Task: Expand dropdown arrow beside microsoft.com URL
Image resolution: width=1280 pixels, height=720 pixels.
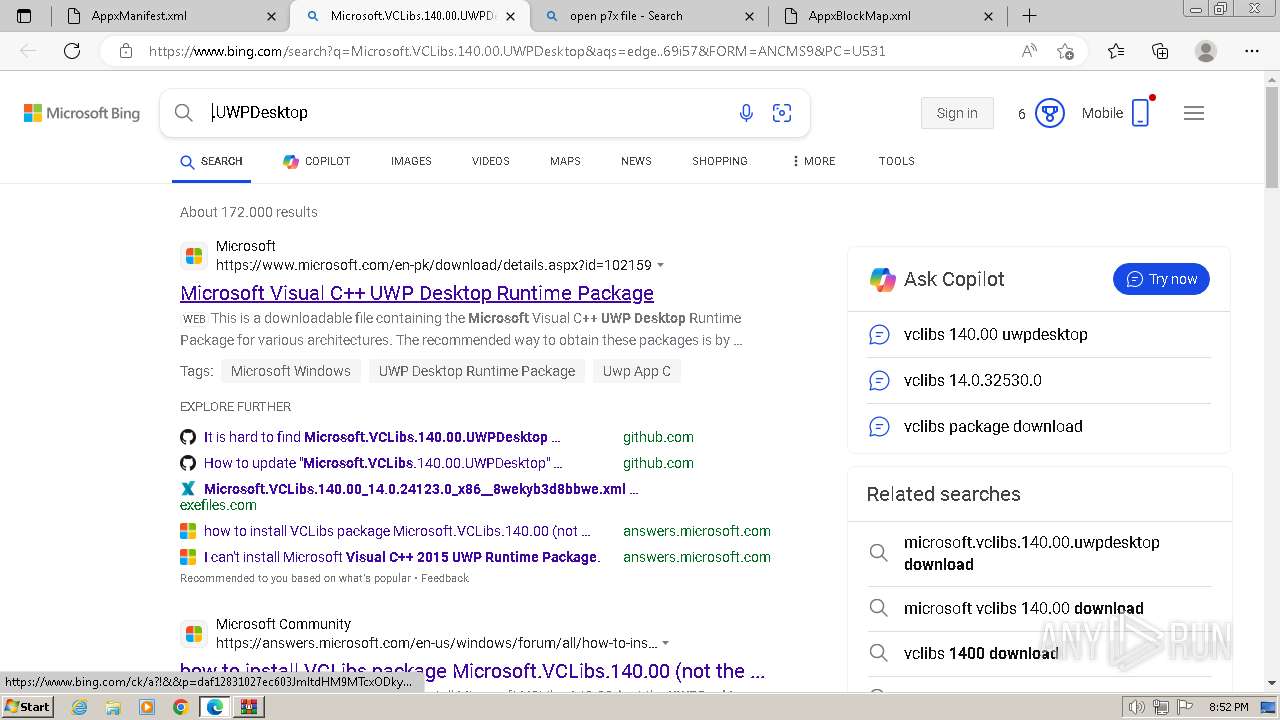Action: pos(661,266)
